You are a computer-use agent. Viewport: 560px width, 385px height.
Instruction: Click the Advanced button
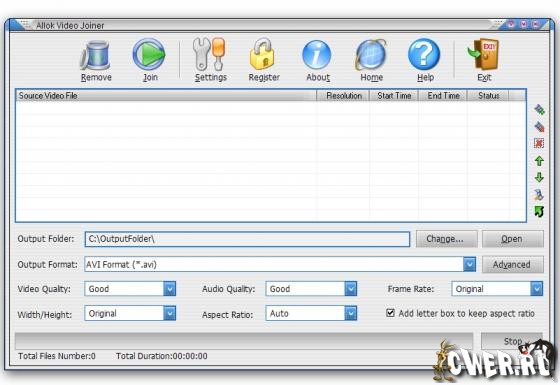pos(513,265)
